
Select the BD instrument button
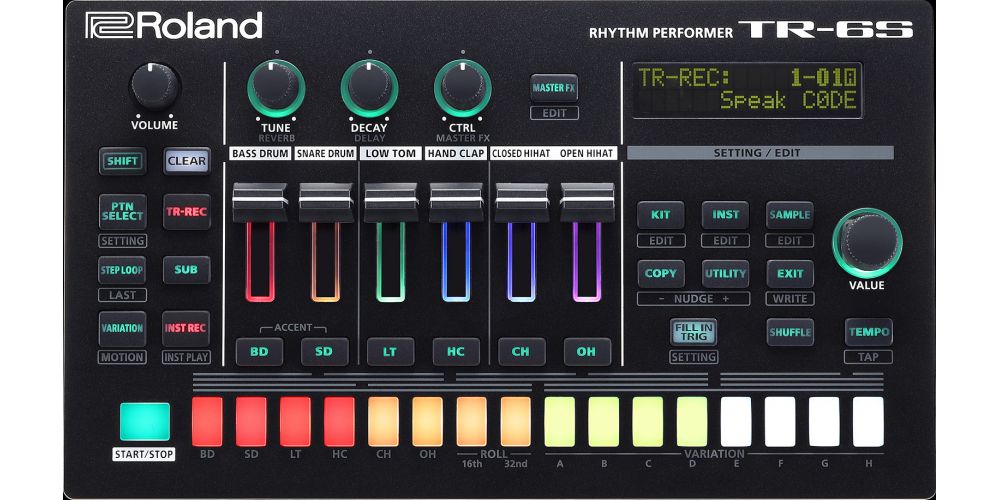coord(260,352)
